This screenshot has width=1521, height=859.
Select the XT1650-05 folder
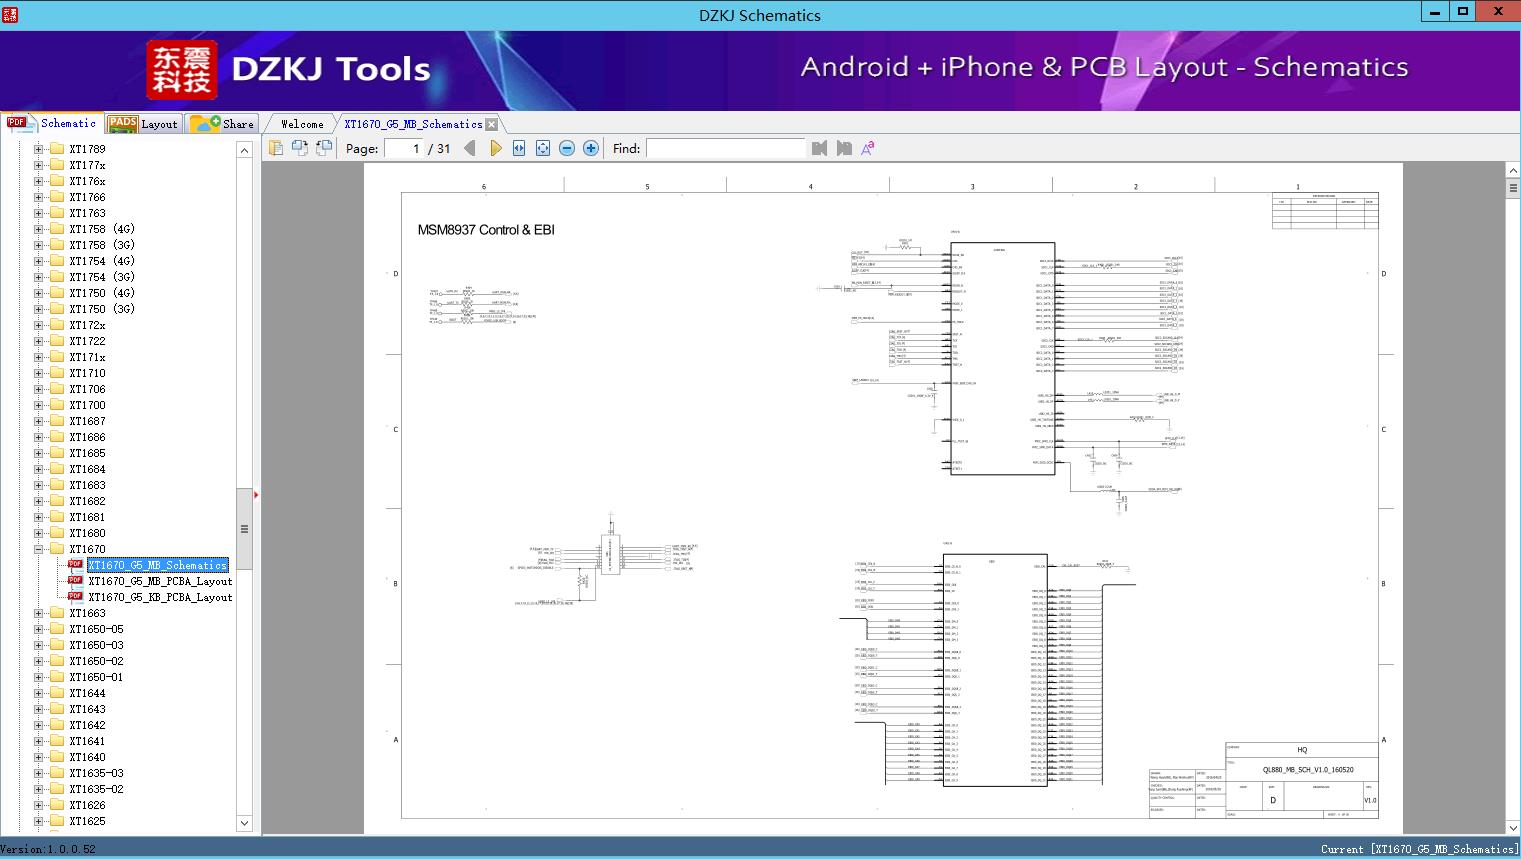[96, 629]
